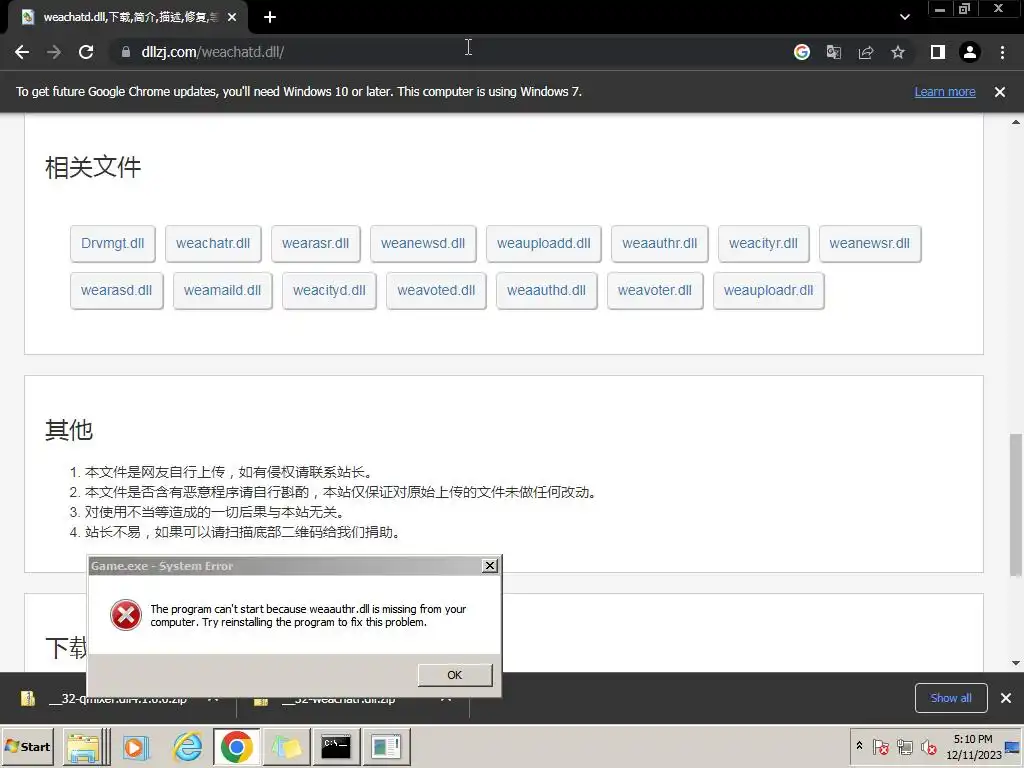Click the address bar URL field
The image size is (1024, 768).
(451, 52)
